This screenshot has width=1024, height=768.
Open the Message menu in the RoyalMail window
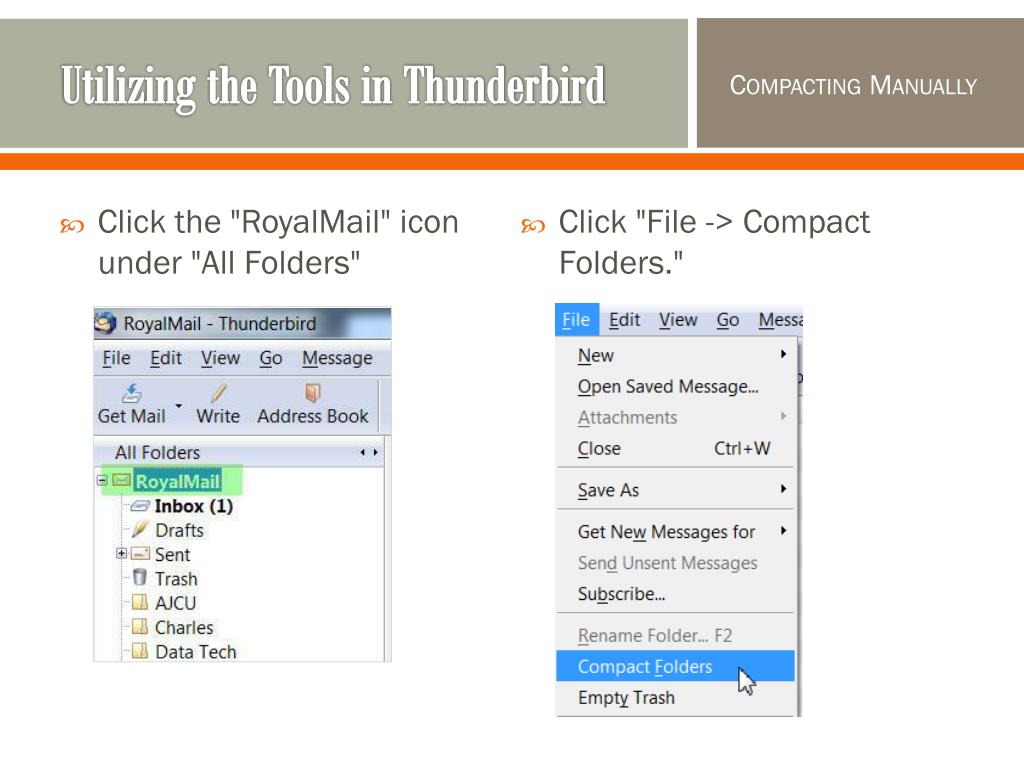point(337,359)
